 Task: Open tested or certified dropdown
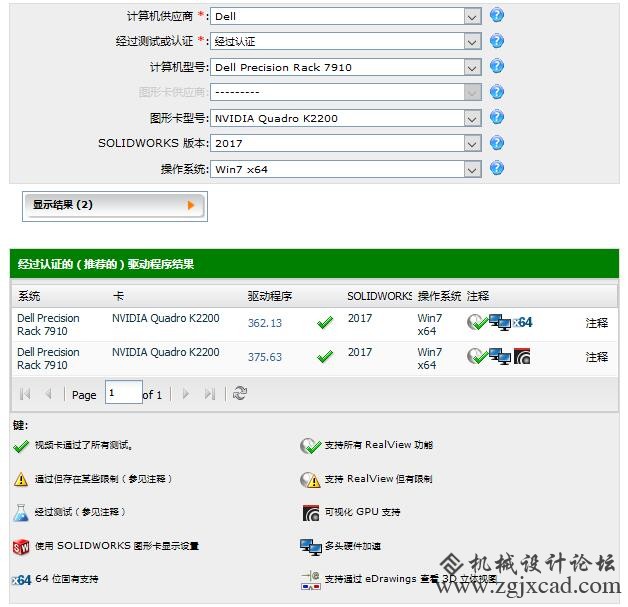click(346, 41)
